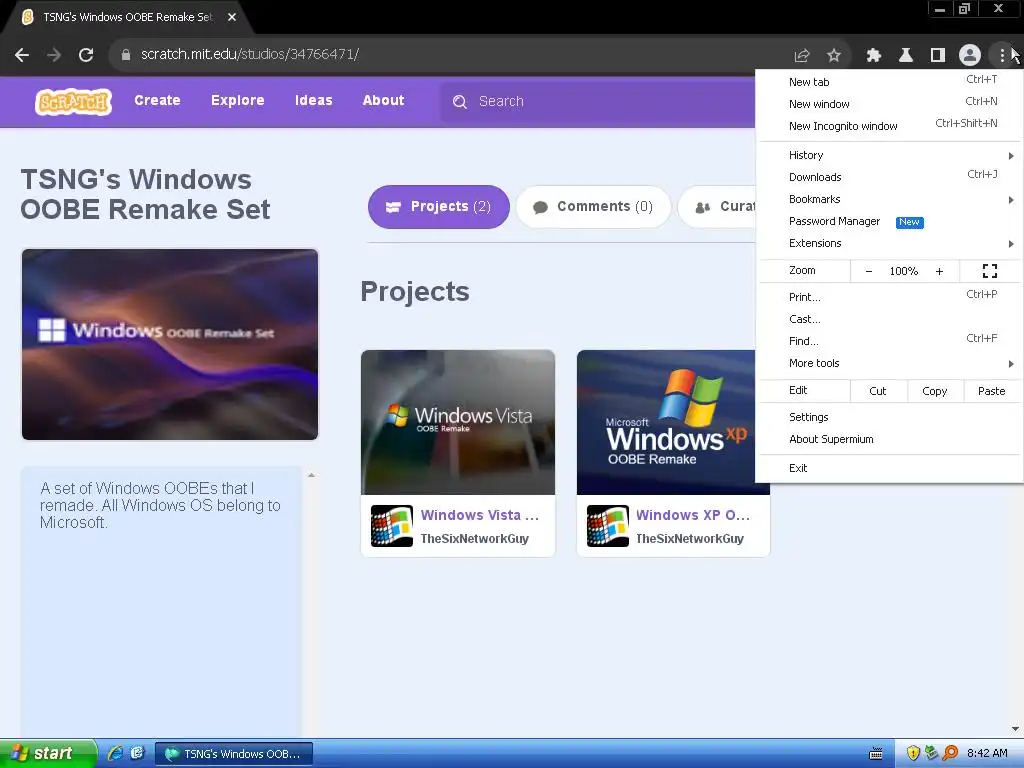Image resolution: width=1024 pixels, height=768 pixels.
Task: Switch to Projects (2) tab
Action: pyautogui.click(x=439, y=207)
